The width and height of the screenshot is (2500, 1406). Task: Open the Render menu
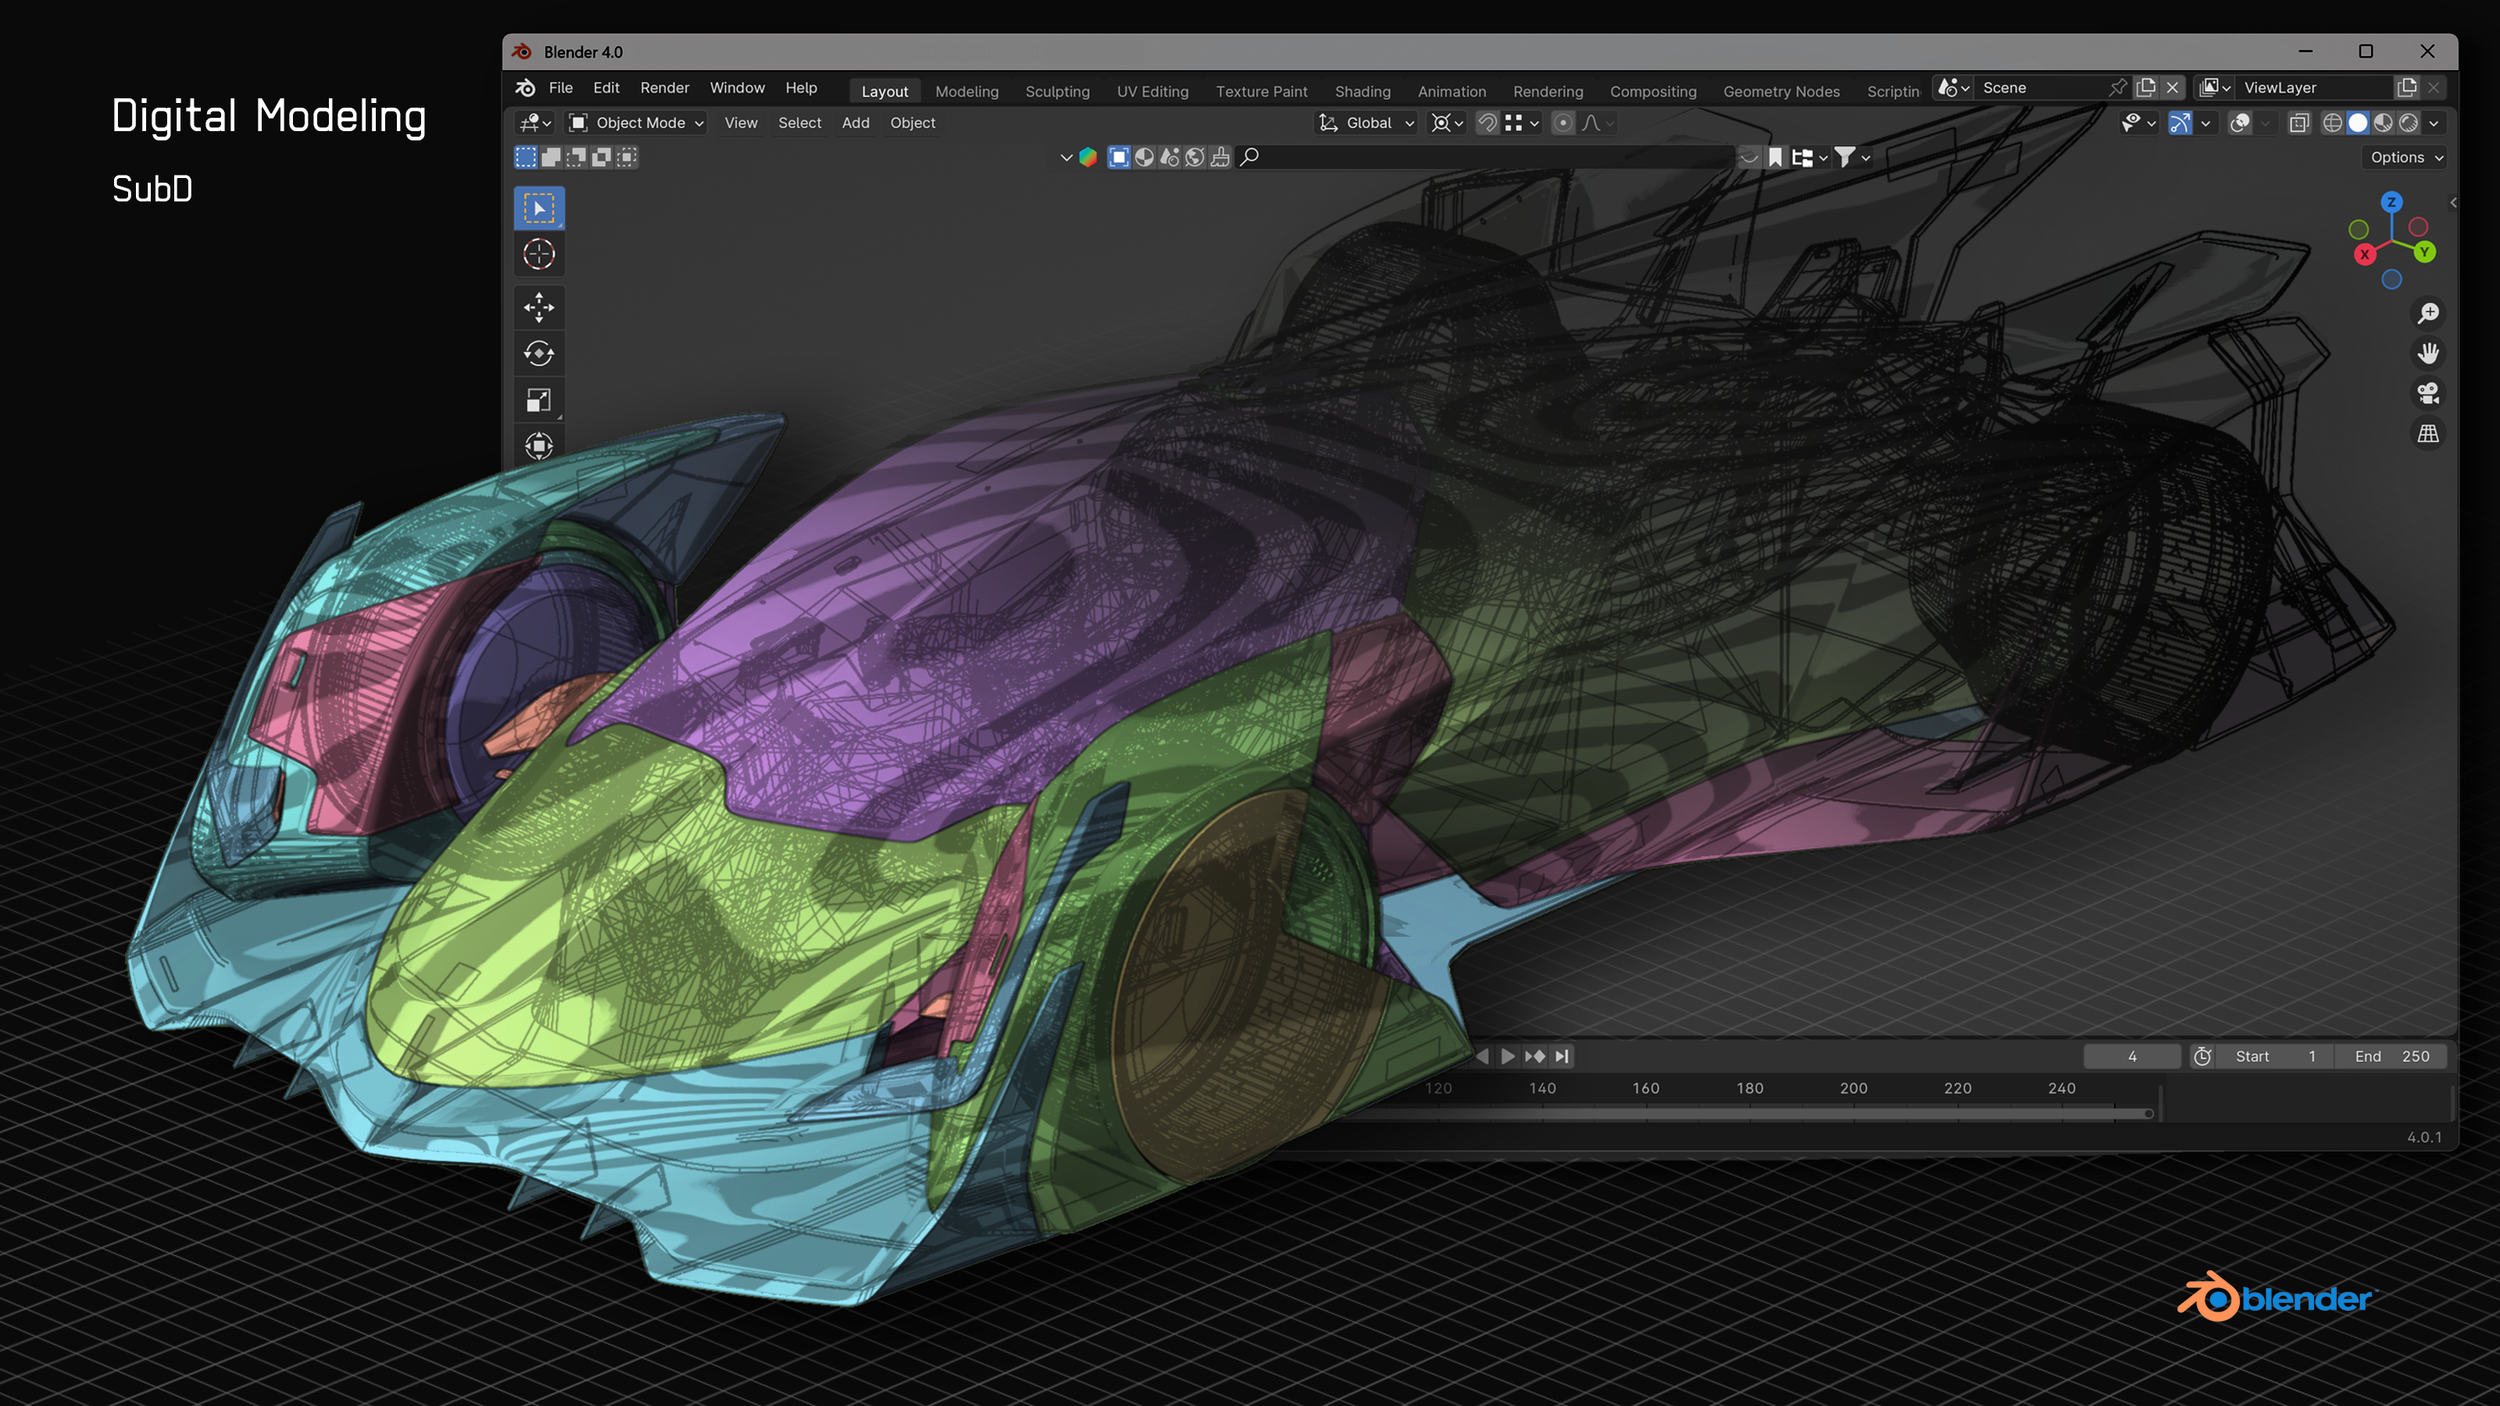click(x=665, y=88)
